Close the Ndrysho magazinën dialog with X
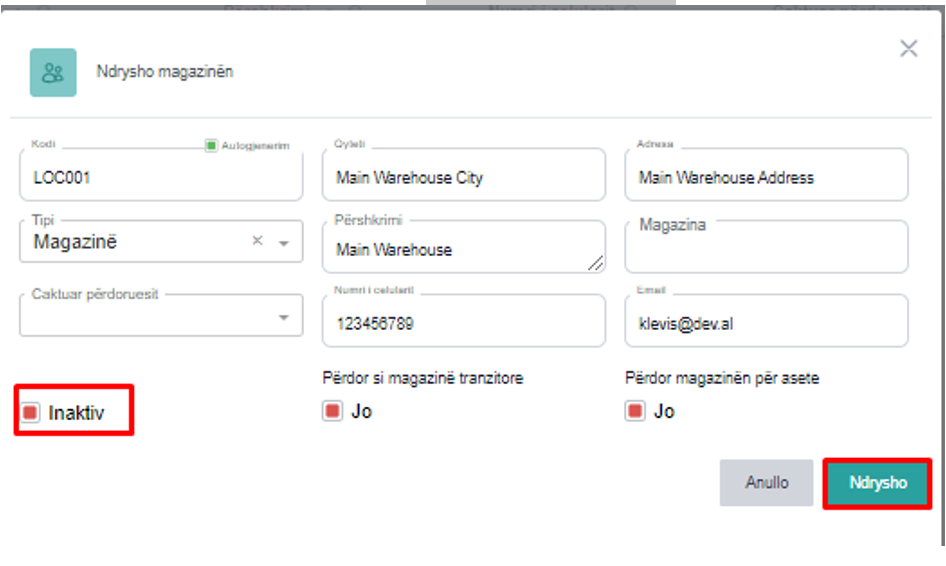Viewport: 946px width, 566px height. click(x=908, y=49)
